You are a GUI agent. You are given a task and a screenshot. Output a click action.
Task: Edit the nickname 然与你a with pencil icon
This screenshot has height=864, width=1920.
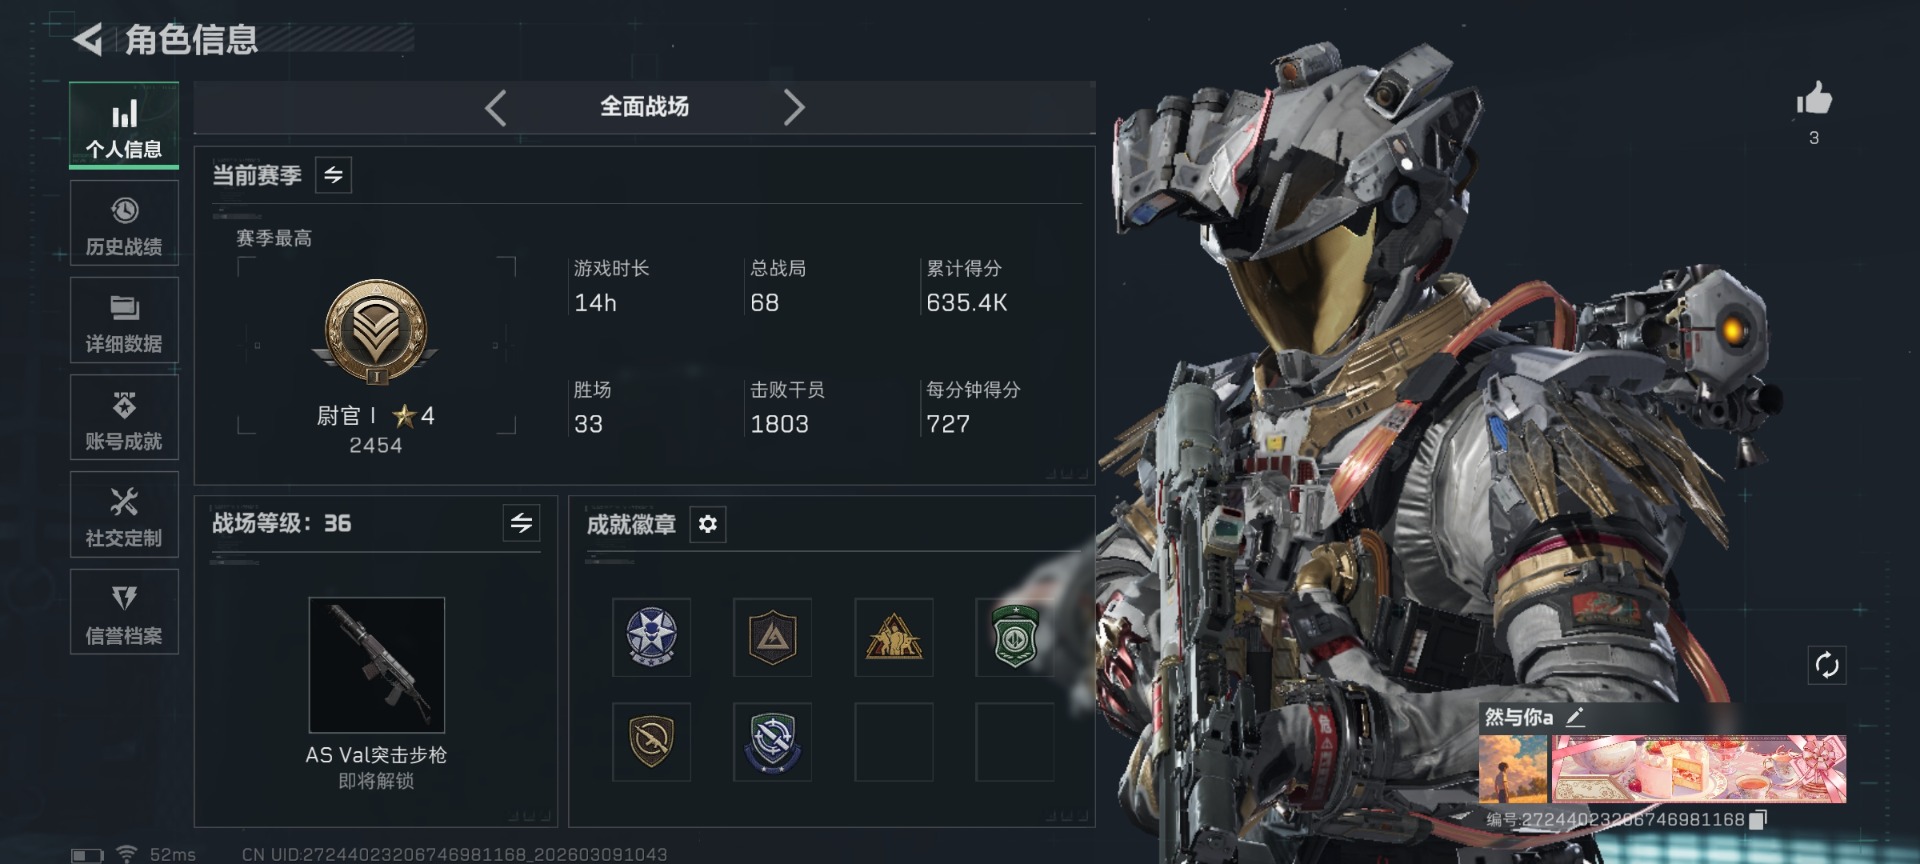pyautogui.click(x=1575, y=716)
